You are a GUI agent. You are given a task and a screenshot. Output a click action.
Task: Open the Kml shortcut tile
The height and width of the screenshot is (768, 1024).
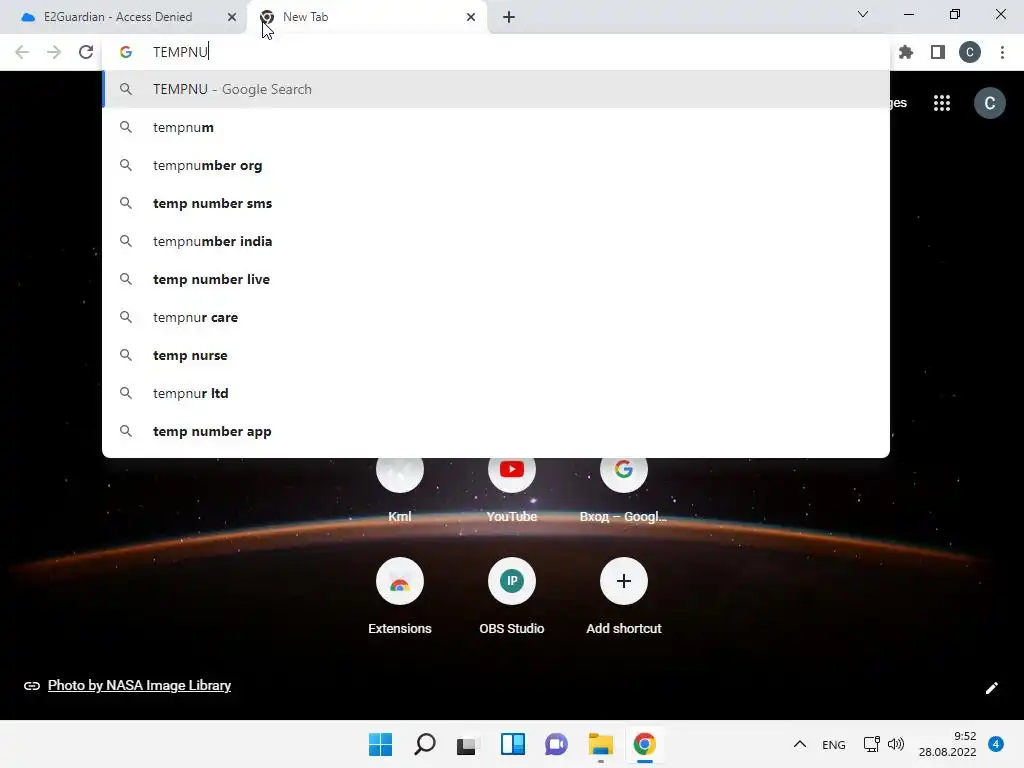[400, 487]
